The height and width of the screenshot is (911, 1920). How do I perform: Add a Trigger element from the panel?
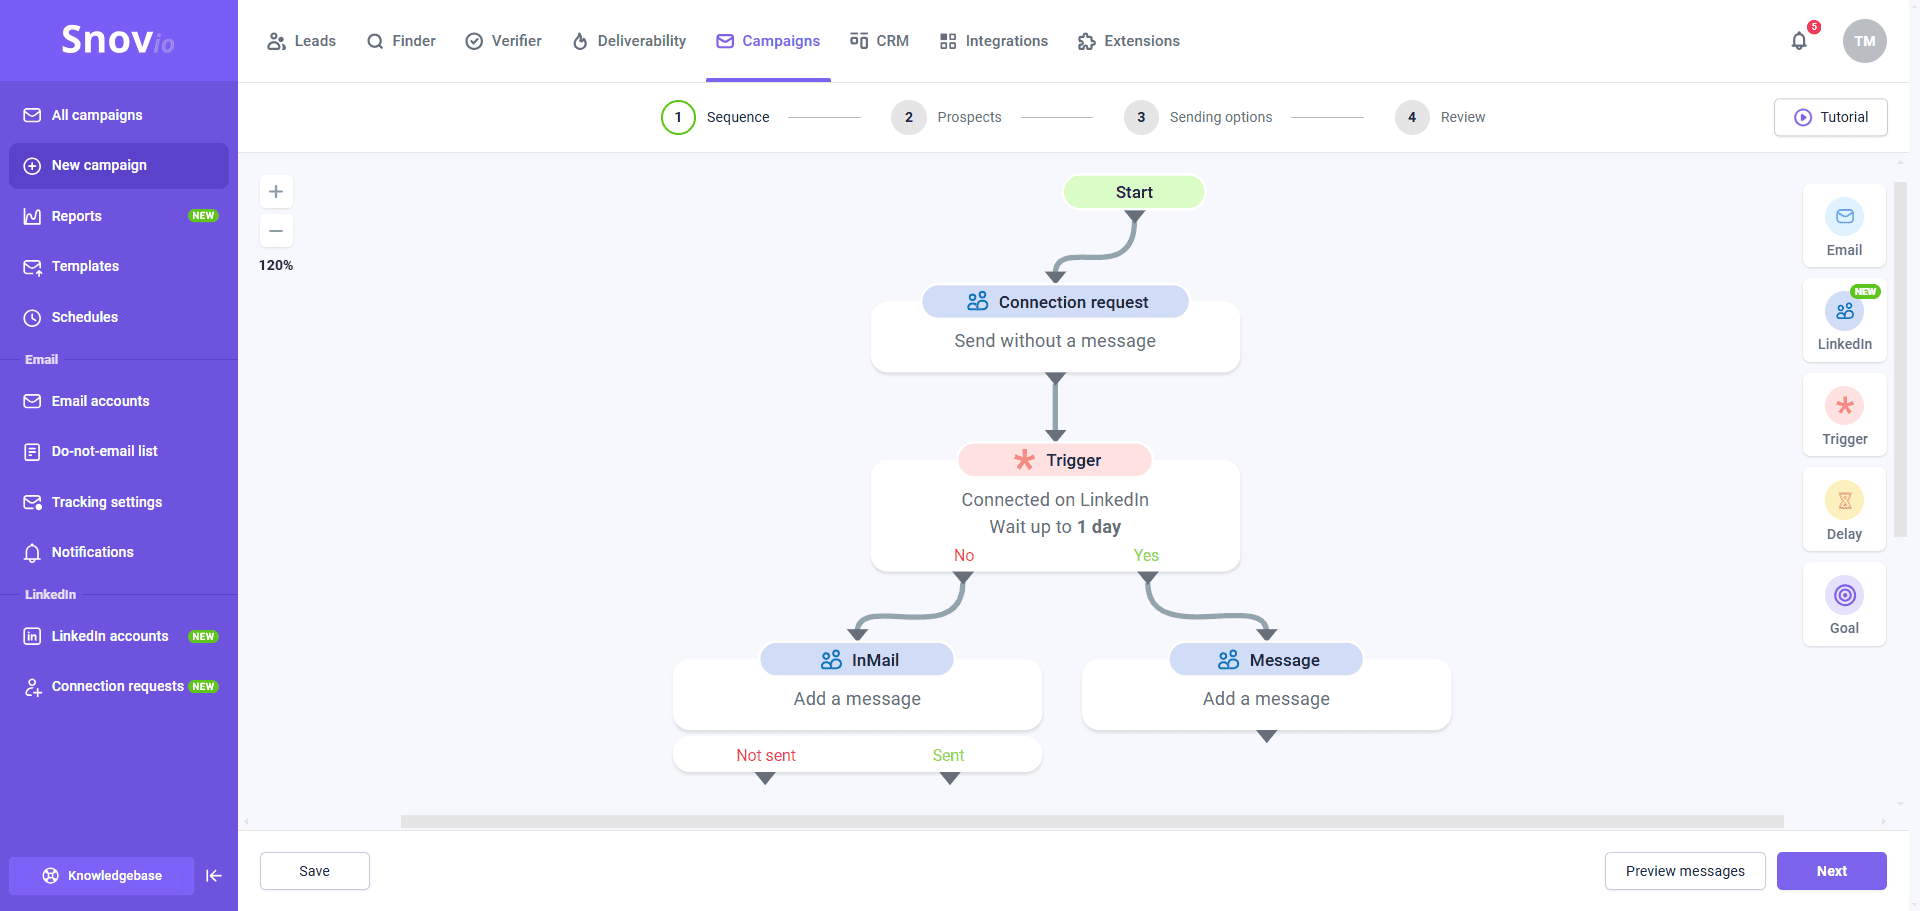point(1844,415)
